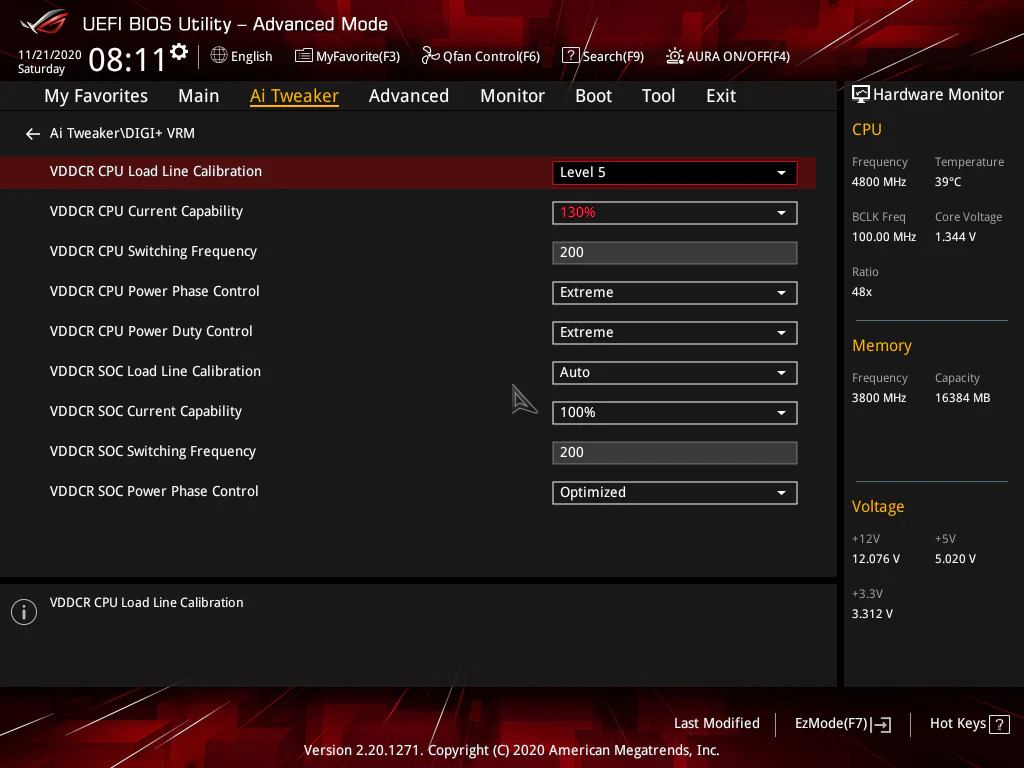Switch to the Monitor tab

point(512,96)
